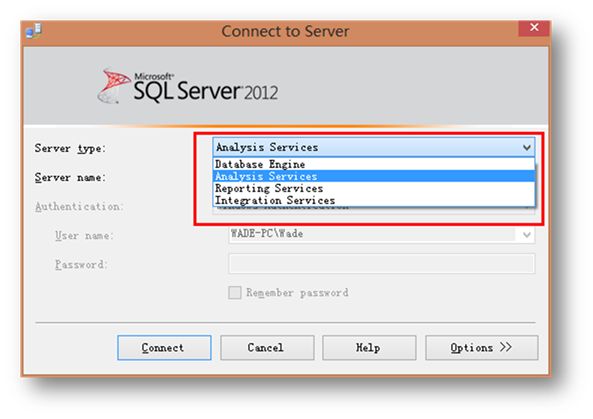The image size is (593, 419).
Task: Choose Database Engine from the list
Action: [374, 164]
